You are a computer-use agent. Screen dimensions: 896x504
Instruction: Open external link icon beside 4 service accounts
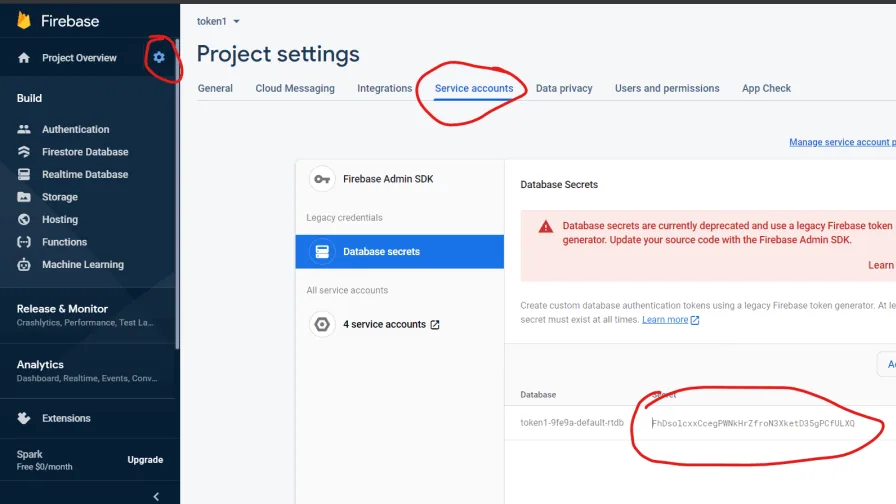(x=435, y=325)
